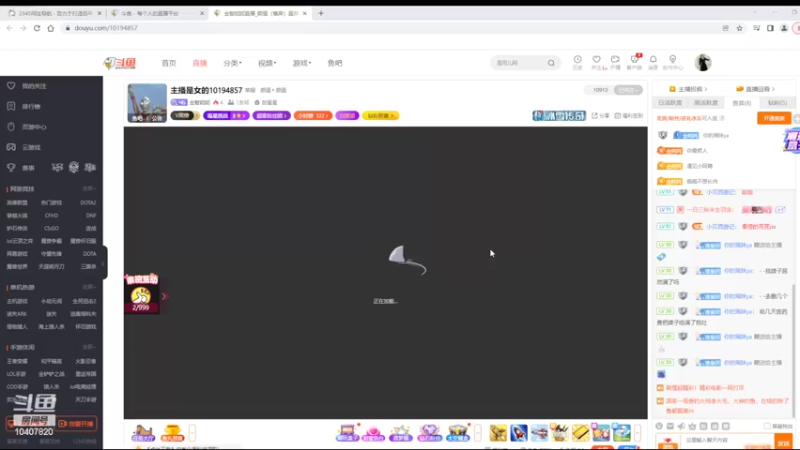This screenshot has height=450, width=800.
Task: Click the chat panel scrollbar
Action: click(793, 349)
